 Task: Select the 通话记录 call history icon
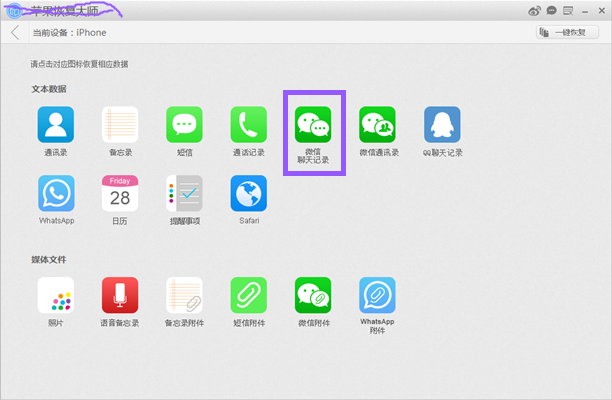[x=249, y=124]
